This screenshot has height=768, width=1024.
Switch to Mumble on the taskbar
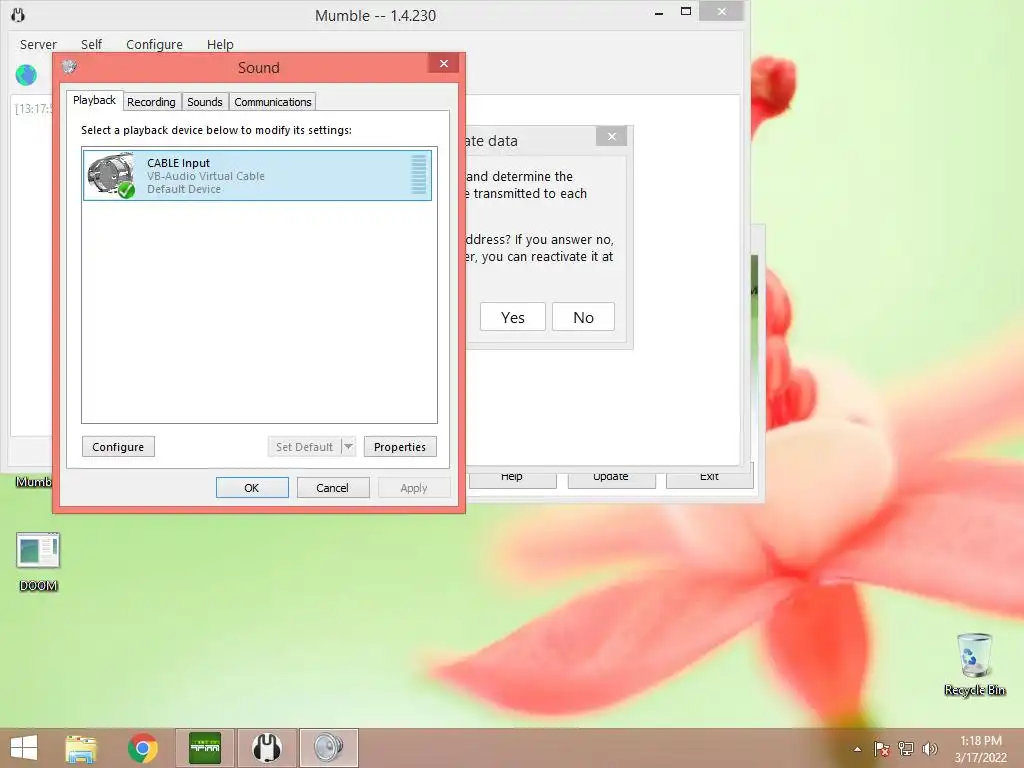click(266, 748)
